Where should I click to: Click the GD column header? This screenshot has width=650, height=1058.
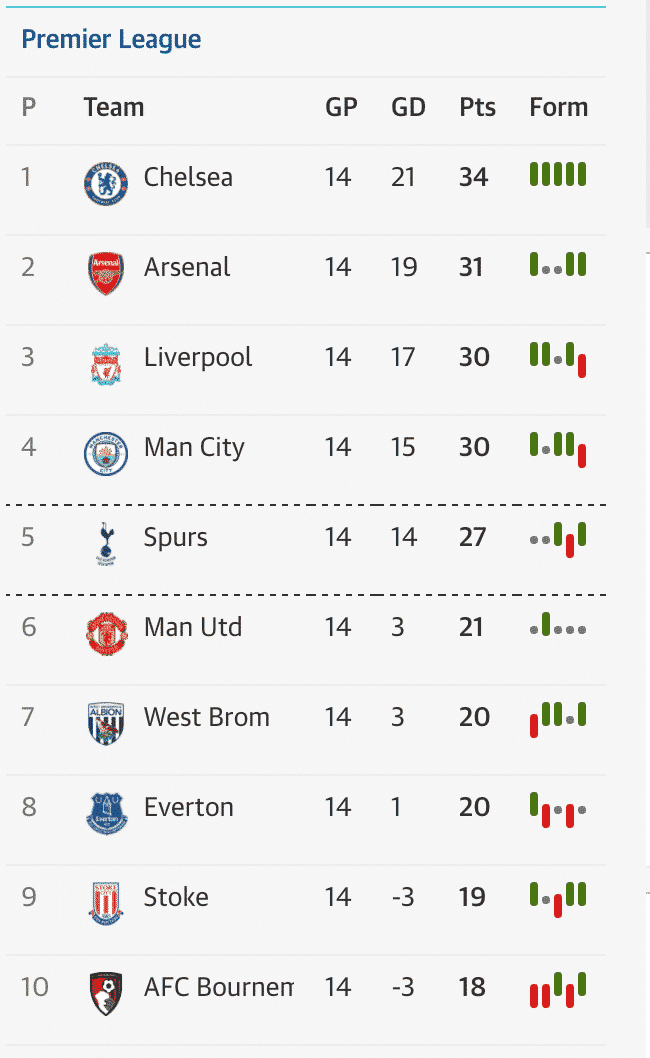click(x=408, y=107)
